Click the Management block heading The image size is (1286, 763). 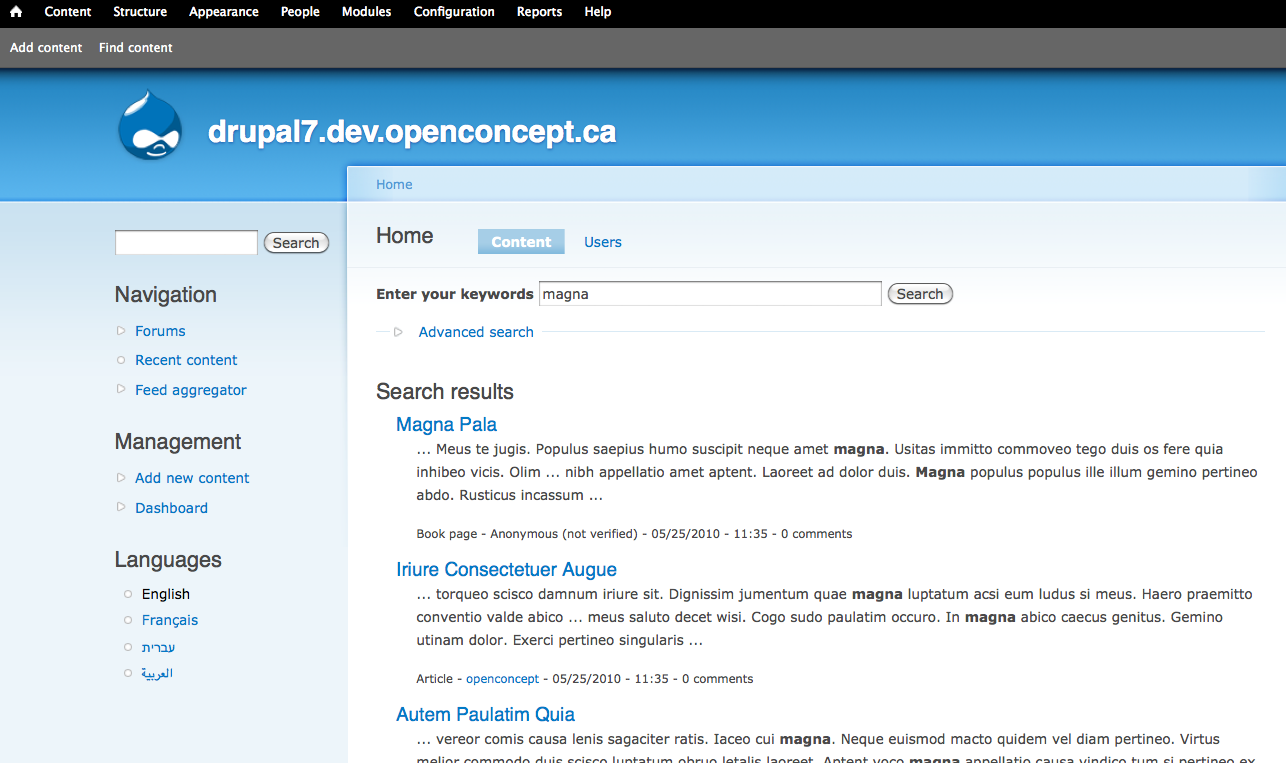(x=178, y=441)
